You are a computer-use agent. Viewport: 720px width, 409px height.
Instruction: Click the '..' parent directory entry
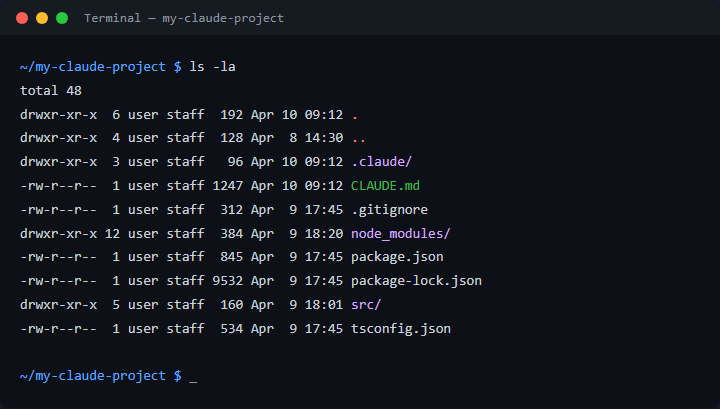click(x=359, y=141)
